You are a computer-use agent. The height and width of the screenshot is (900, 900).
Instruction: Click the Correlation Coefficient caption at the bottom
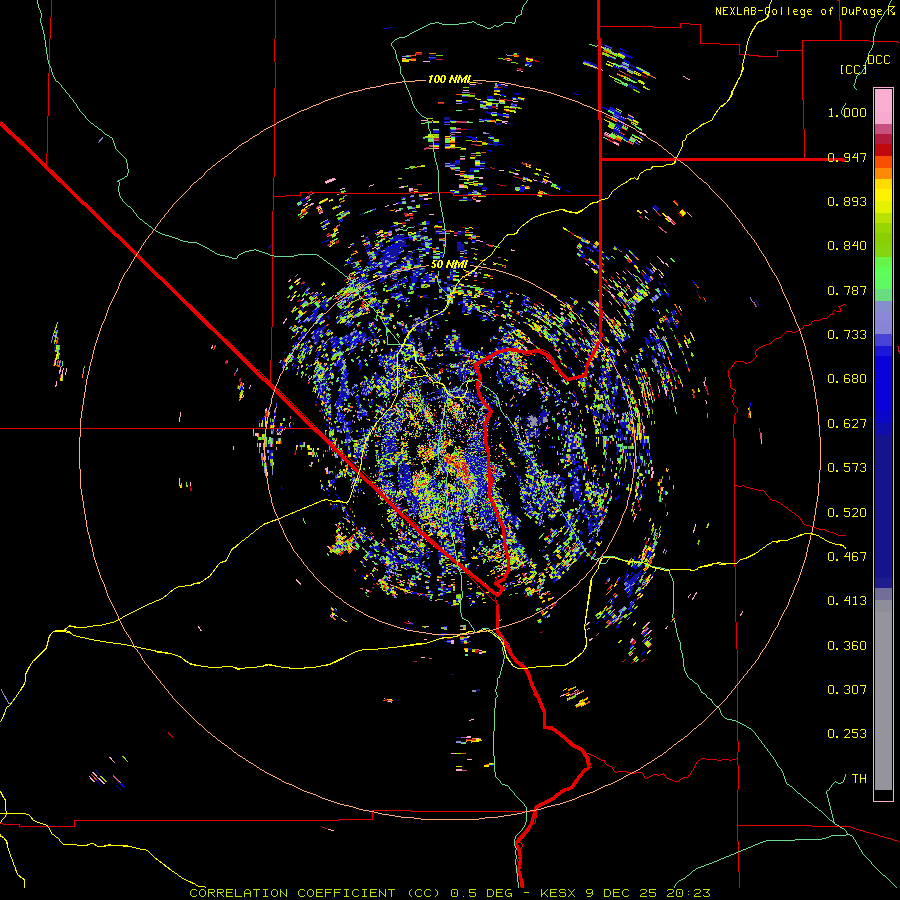(450, 893)
